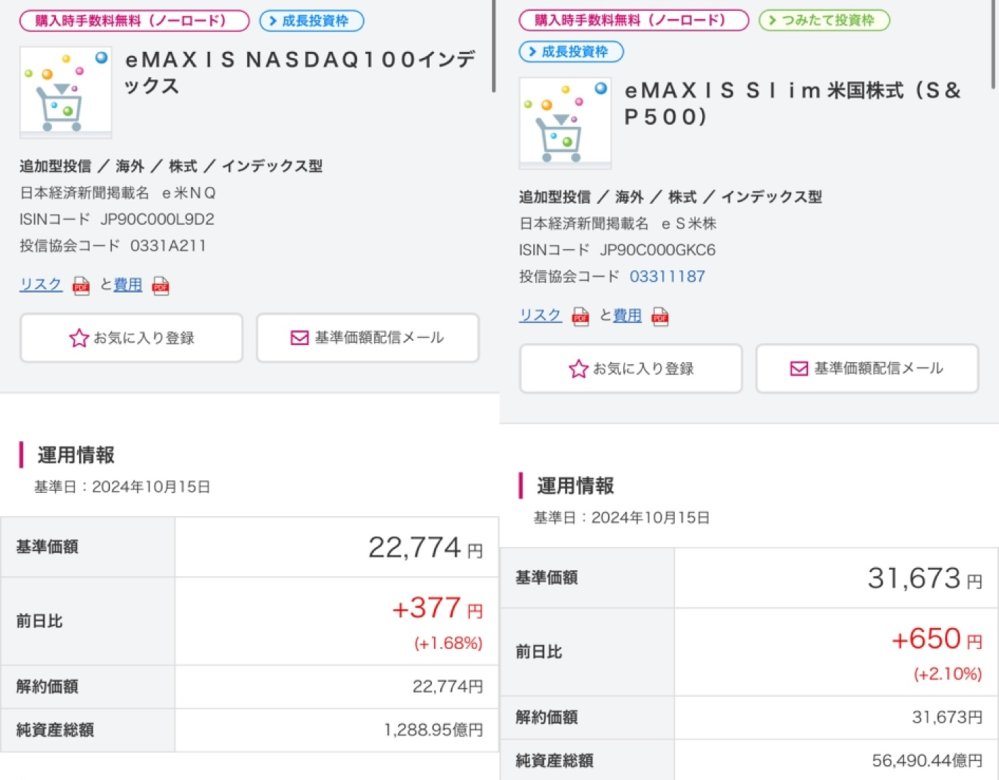Click the NASDAQ100 fund shopping cart image
The height and width of the screenshot is (780, 999).
click(x=66, y=92)
